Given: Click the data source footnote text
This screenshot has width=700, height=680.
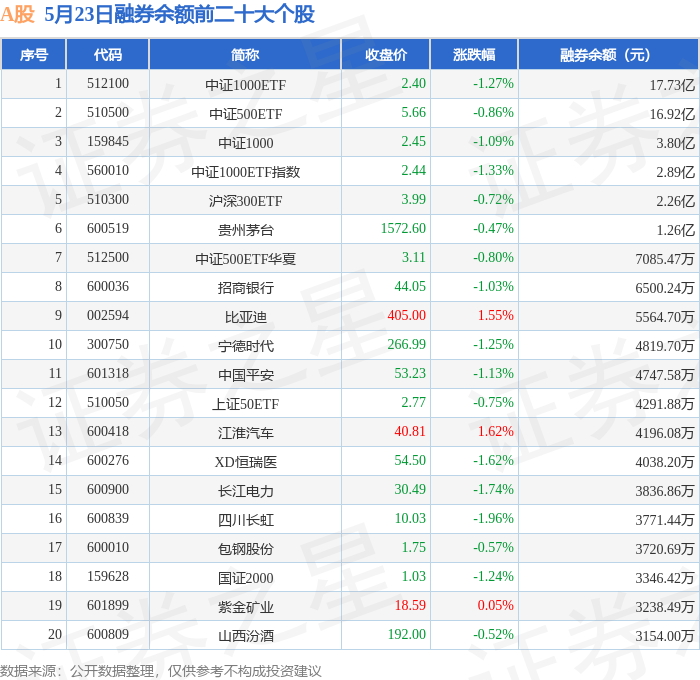Looking at the screenshot, I should [x=161, y=671].
